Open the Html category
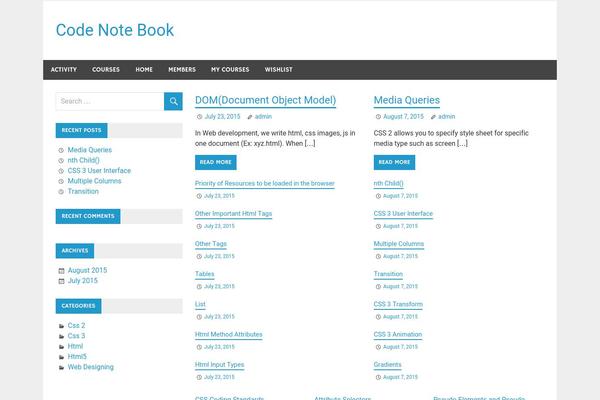The width and height of the screenshot is (600, 400). click(x=75, y=346)
